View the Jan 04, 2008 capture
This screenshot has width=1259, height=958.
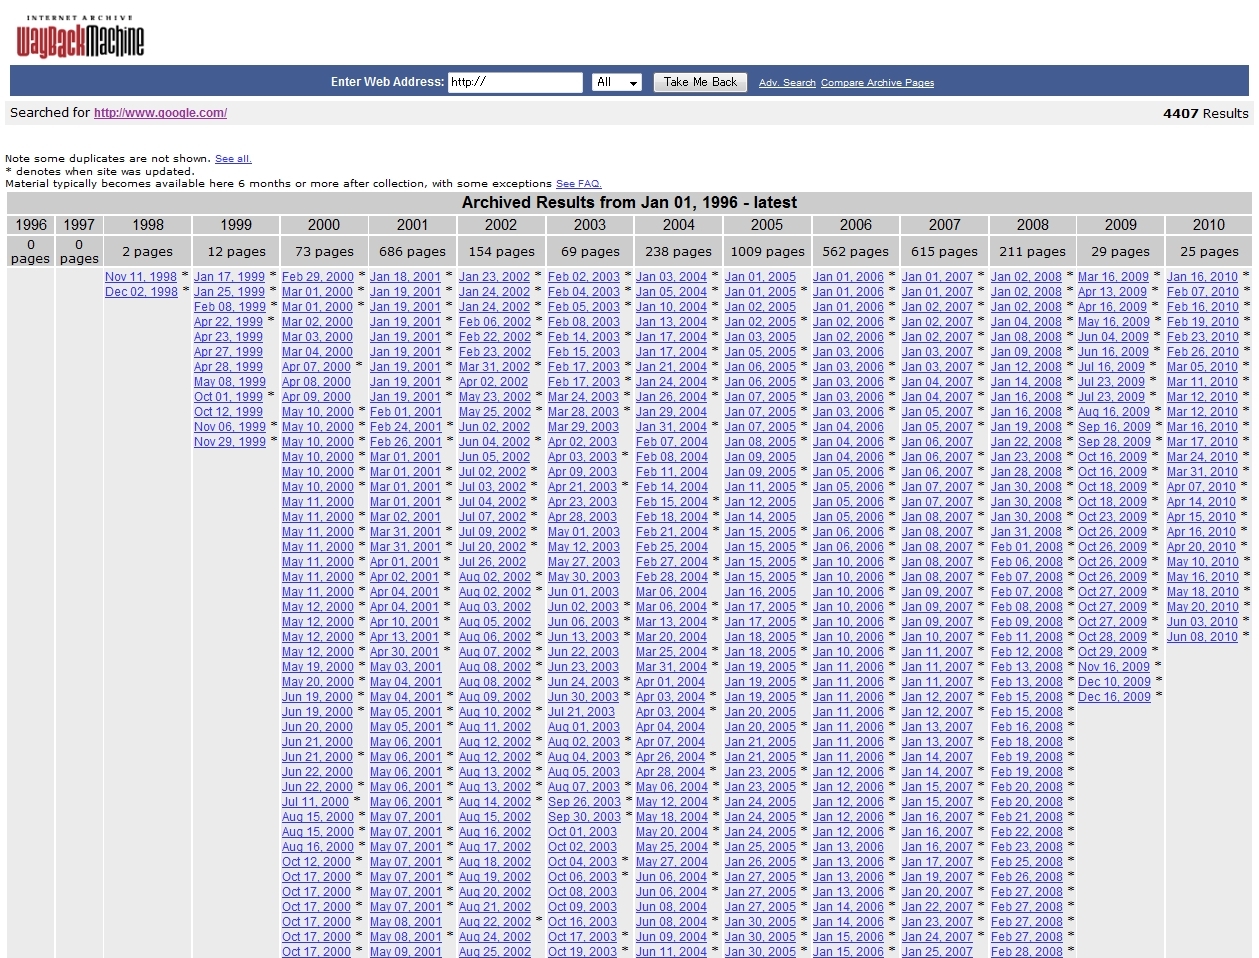pyautogui.click(x=1026, y=322)
